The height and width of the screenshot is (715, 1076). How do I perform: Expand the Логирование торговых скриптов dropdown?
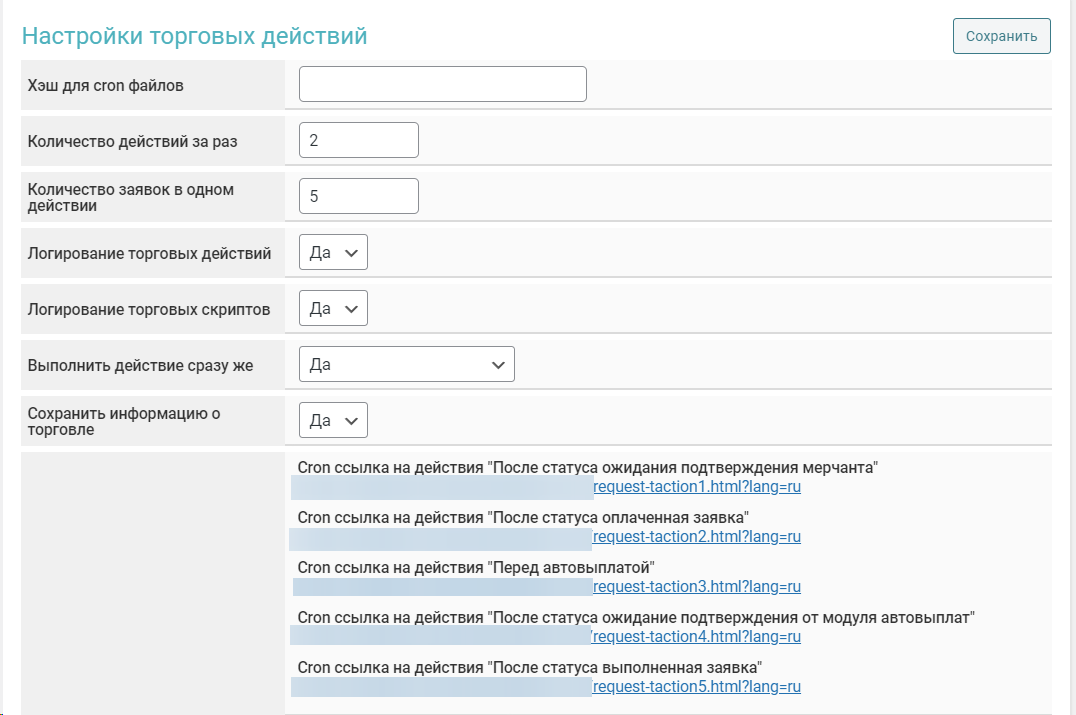pyautogui.click(x=333, y=309)
